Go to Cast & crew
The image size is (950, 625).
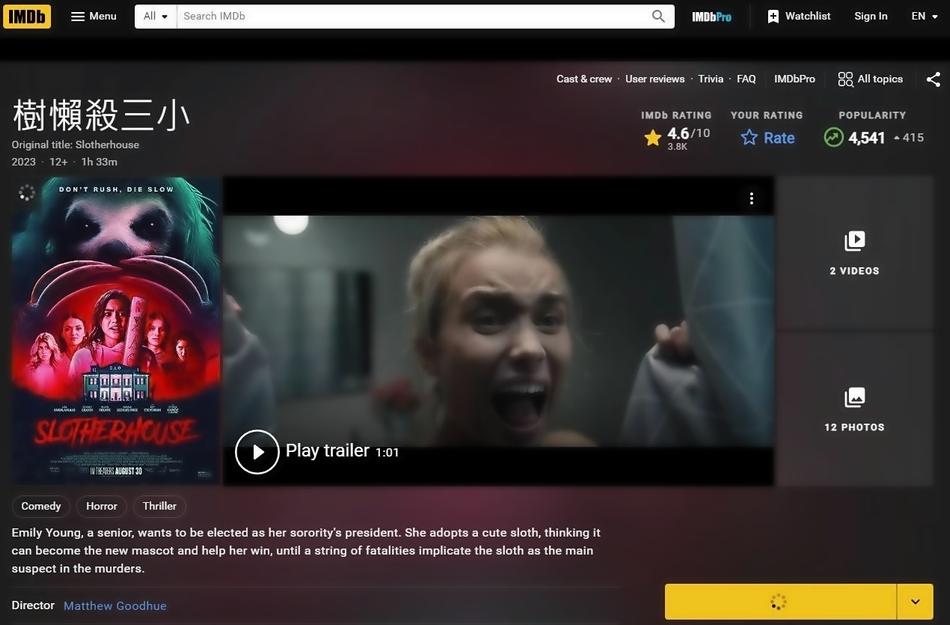point(584,79)
